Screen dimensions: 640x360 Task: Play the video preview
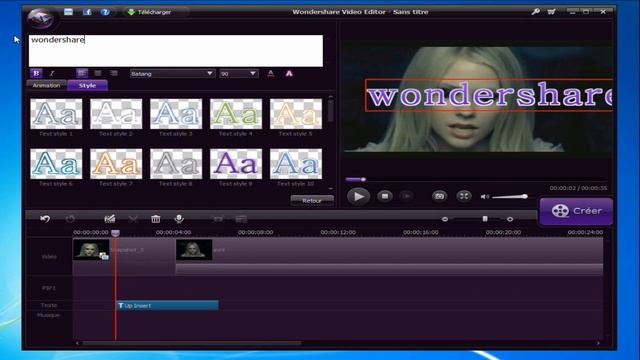click(358, 196)
